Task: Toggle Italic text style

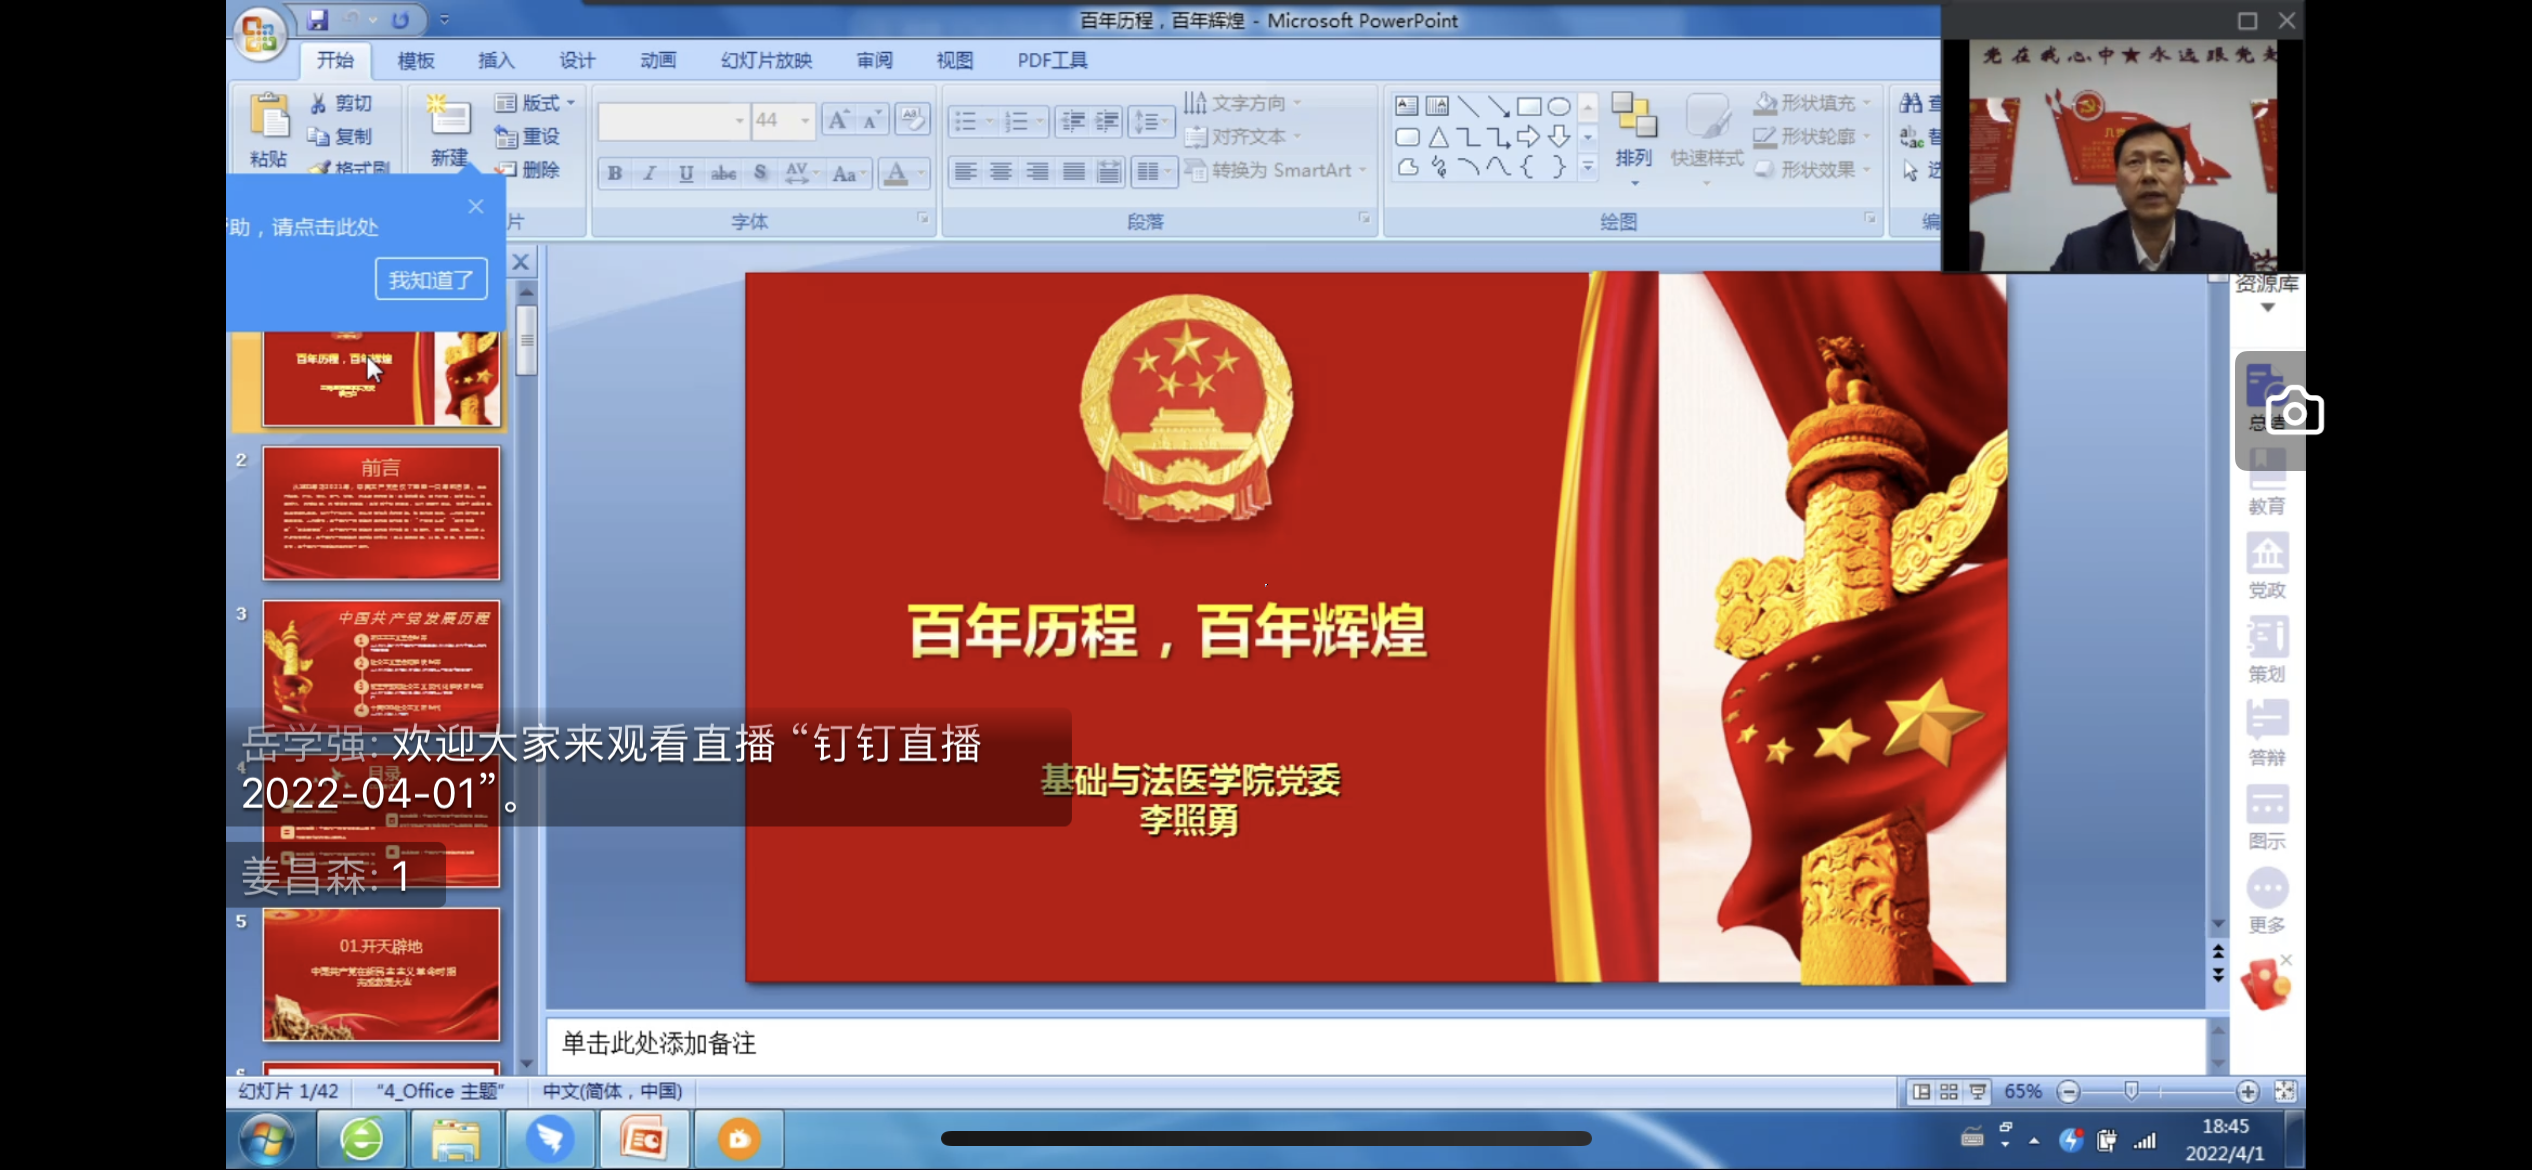Action: click(x=650, y=173)
